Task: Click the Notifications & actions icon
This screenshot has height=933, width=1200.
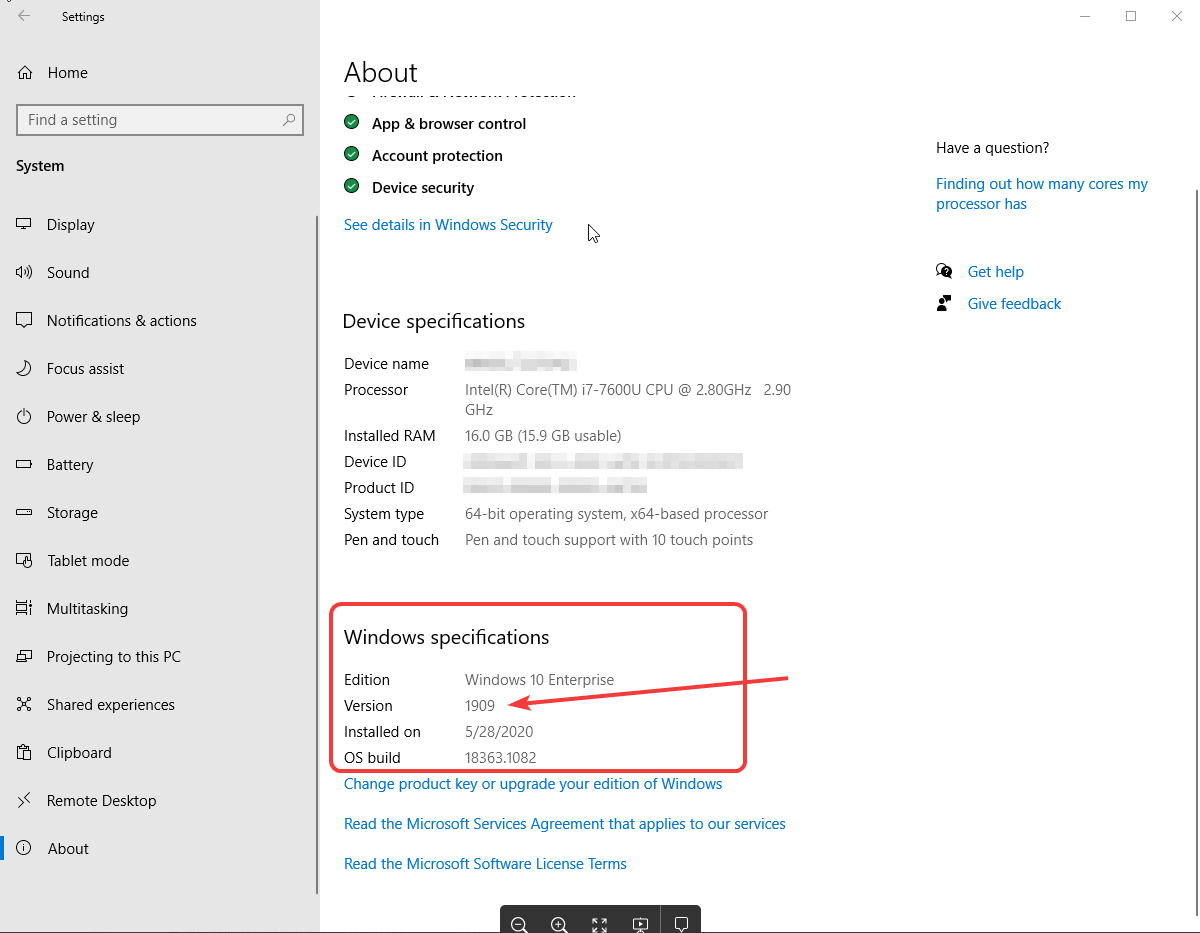Action: pos(25,321)
